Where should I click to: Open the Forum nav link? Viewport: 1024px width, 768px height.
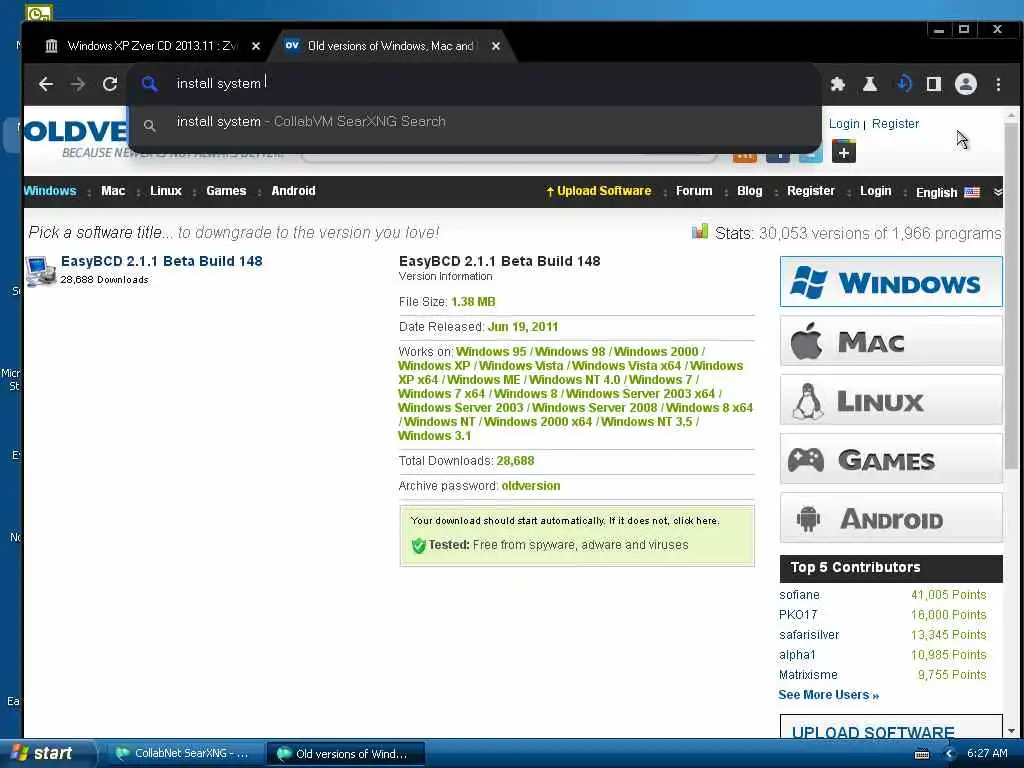[x=694, y=191]
